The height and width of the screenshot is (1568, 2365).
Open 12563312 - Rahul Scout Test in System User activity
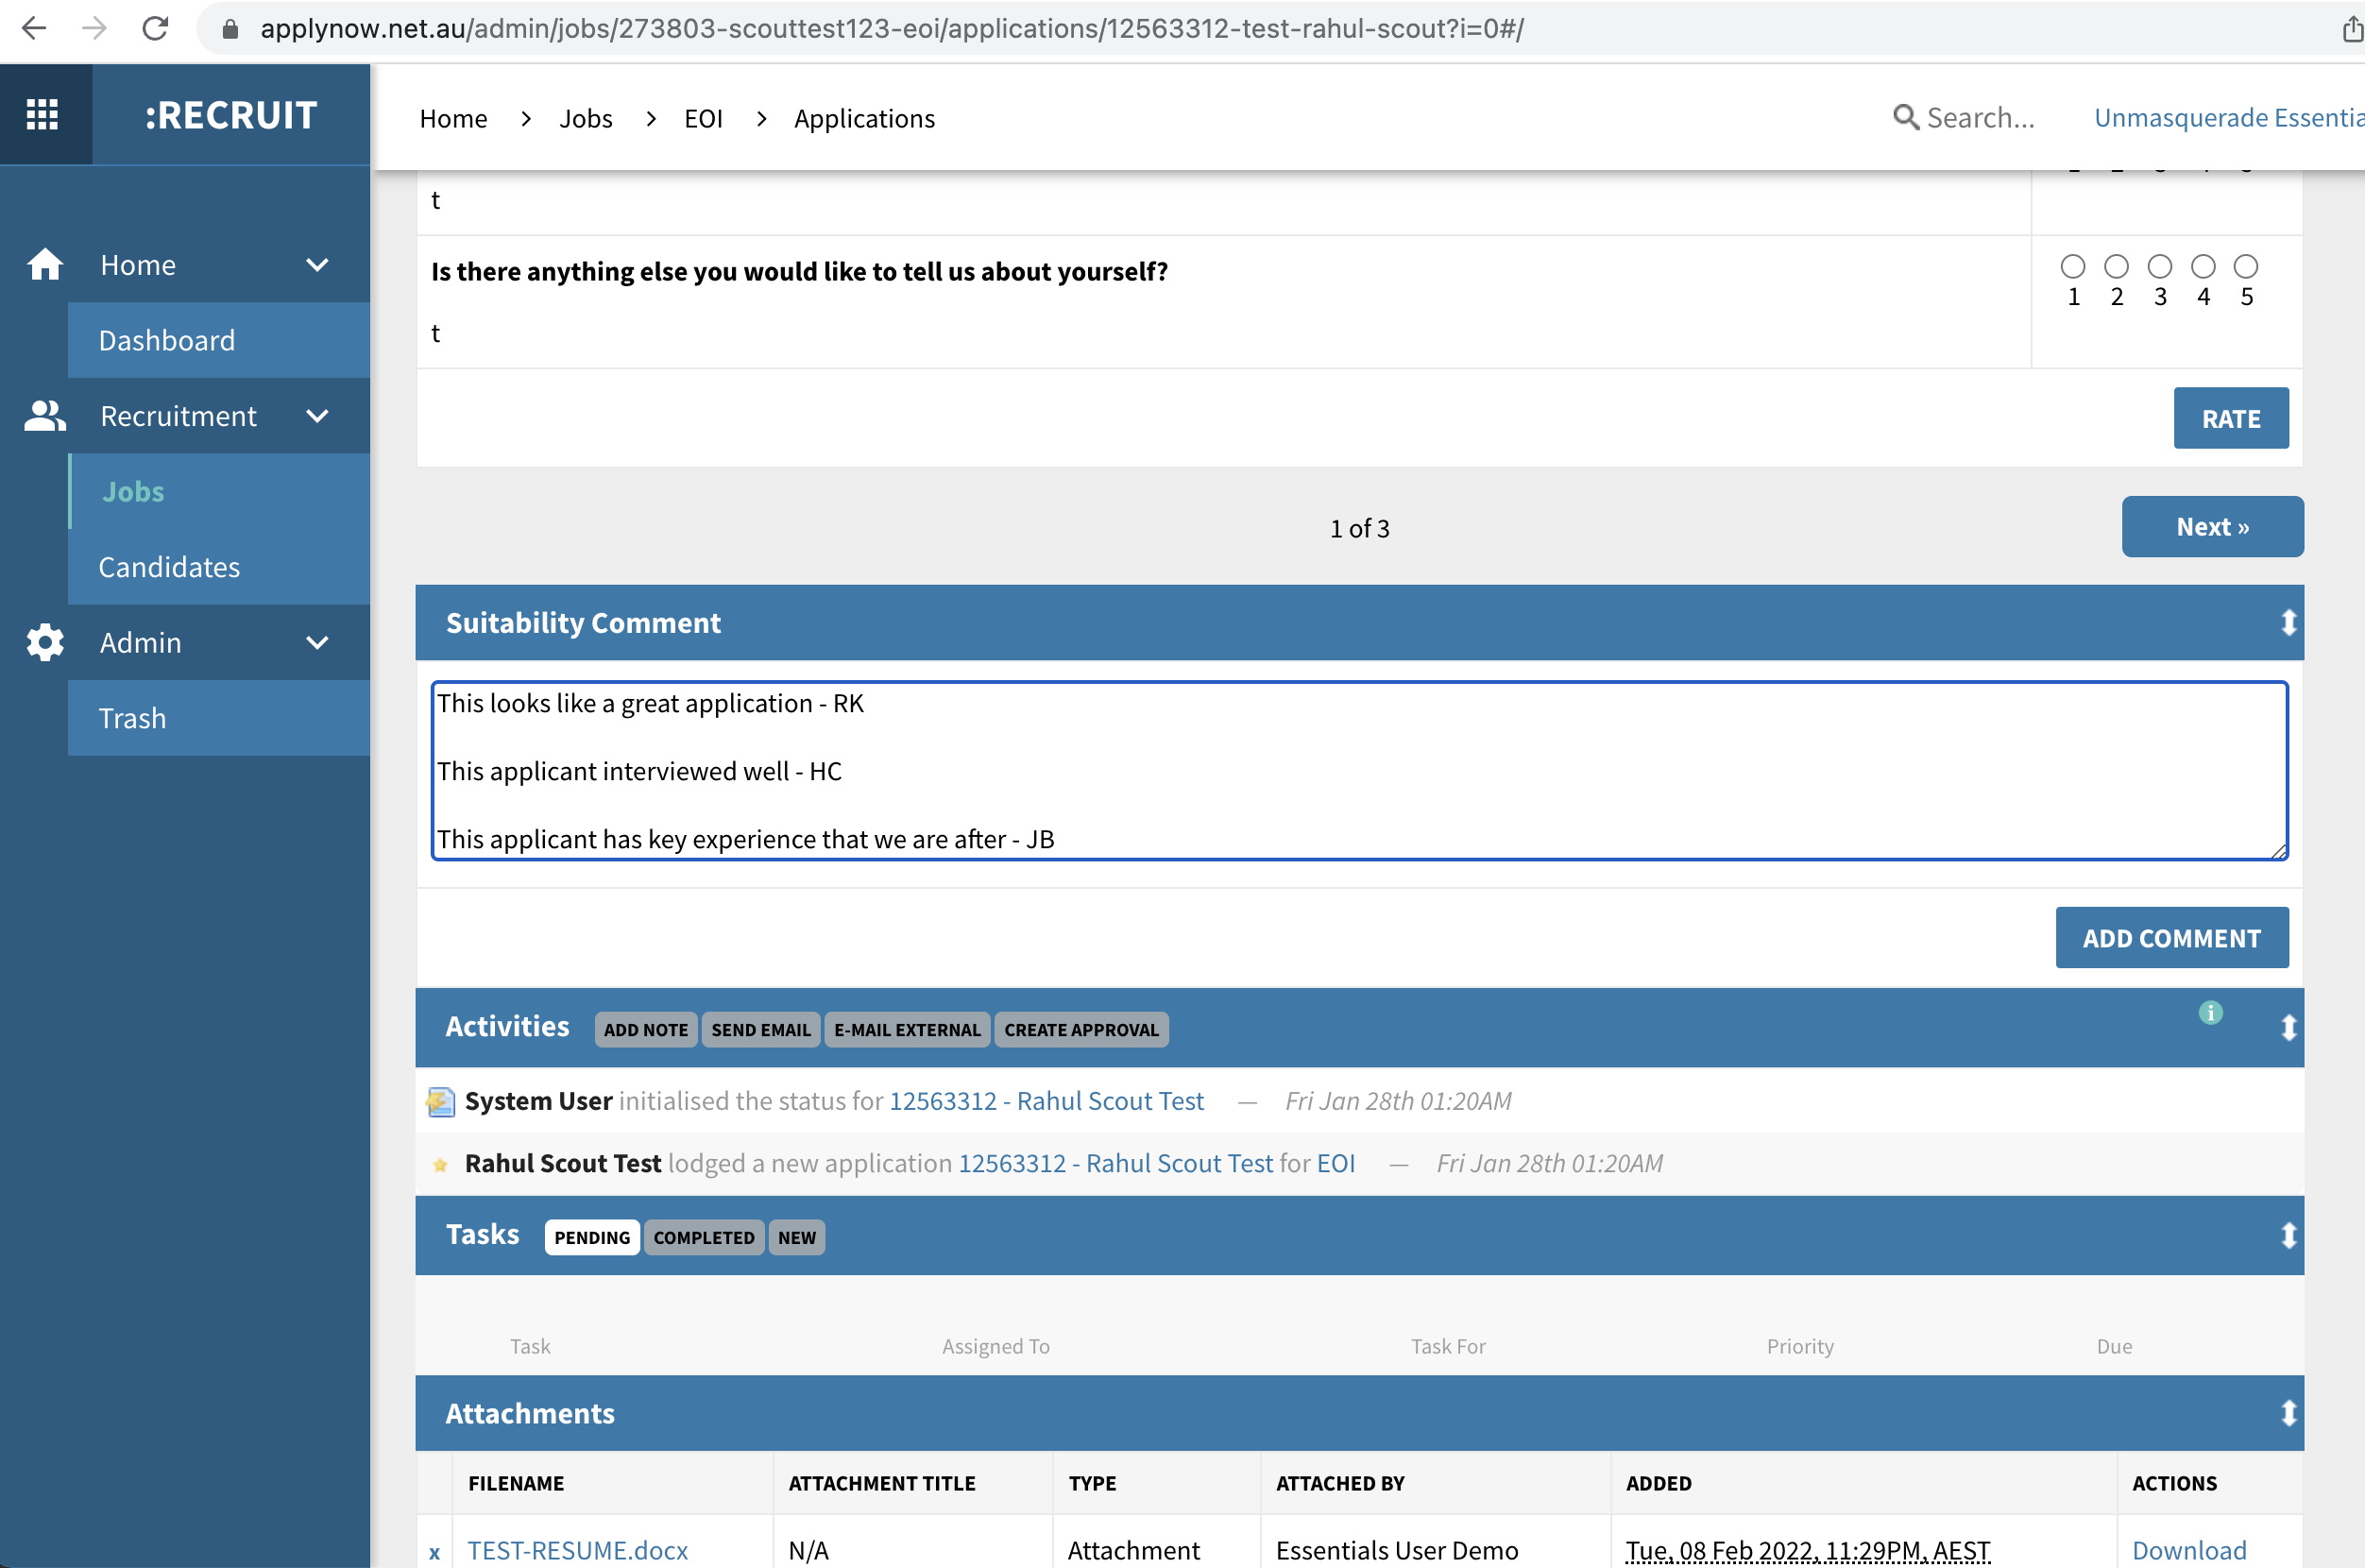(x=1046, y=1101)
